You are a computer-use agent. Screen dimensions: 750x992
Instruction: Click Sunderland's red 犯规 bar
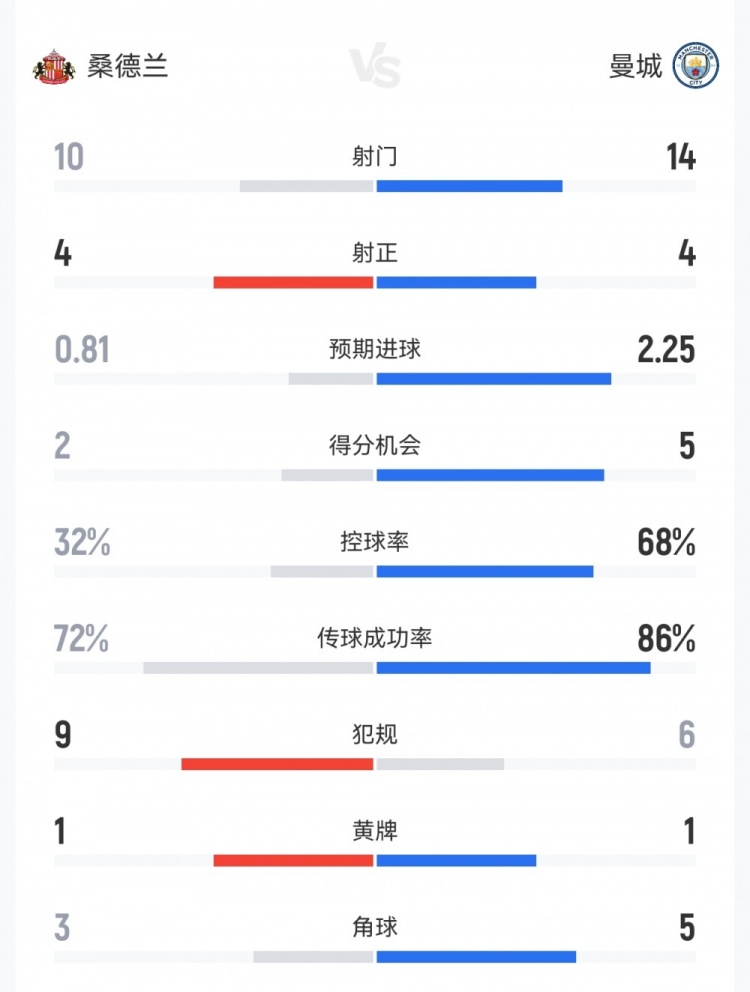pos(277,764)
